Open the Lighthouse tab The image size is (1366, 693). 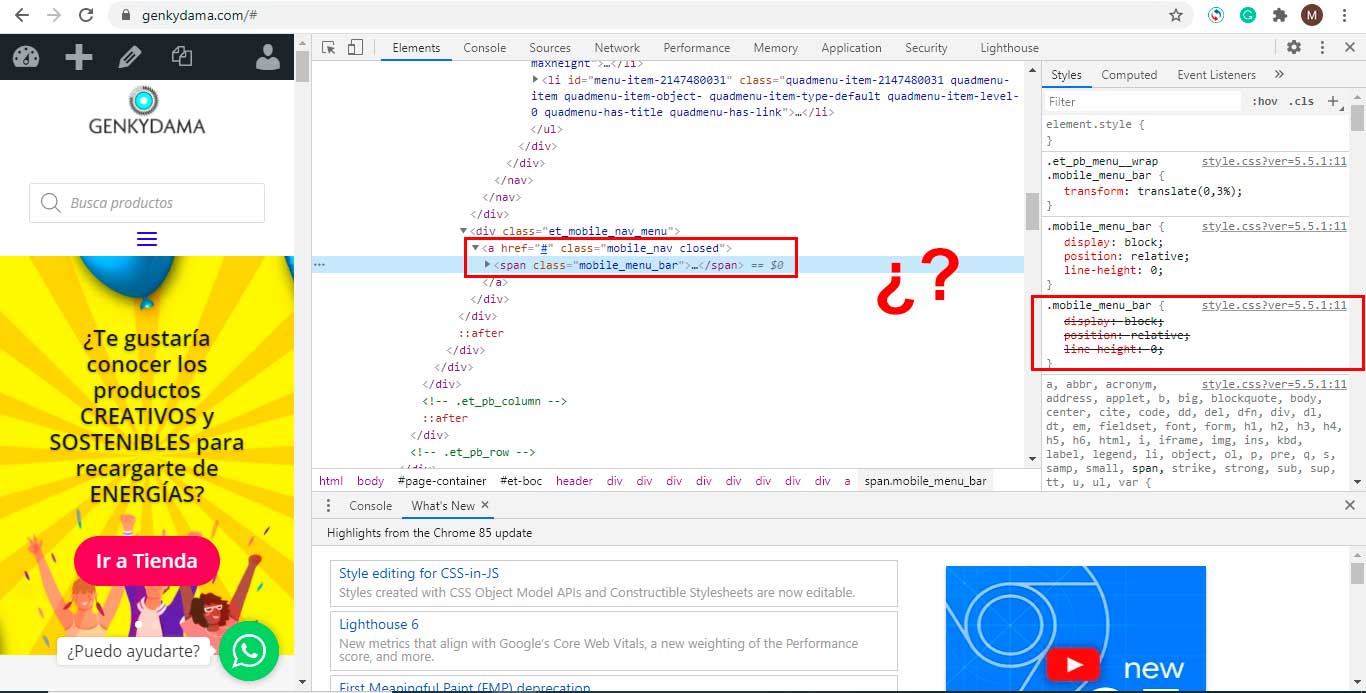[1009, 48]
